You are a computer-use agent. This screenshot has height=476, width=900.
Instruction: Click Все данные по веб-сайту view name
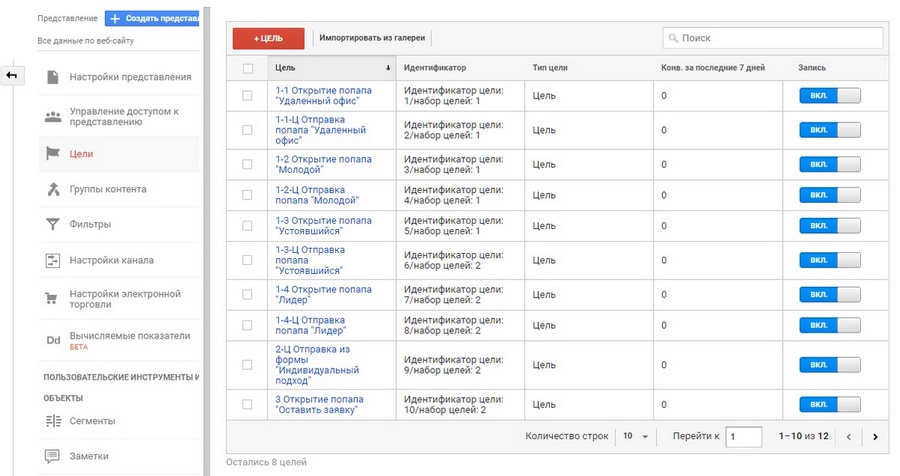86,41
